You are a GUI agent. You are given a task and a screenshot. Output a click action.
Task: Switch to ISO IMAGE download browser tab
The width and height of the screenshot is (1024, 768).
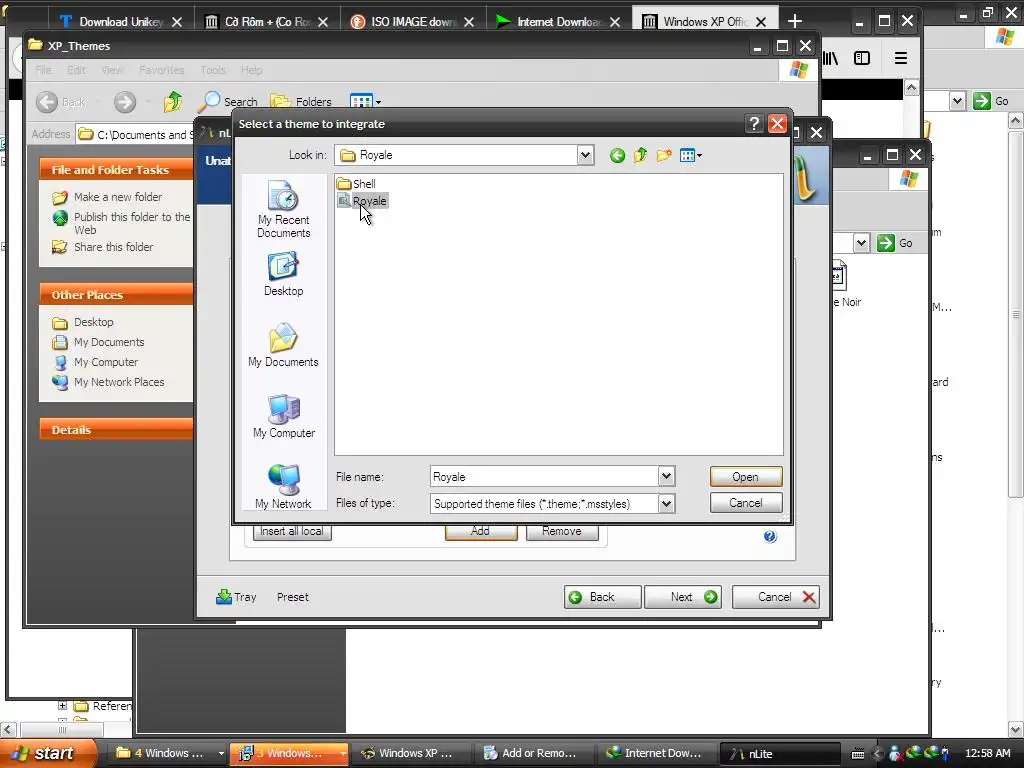click(x=412, y=22)
